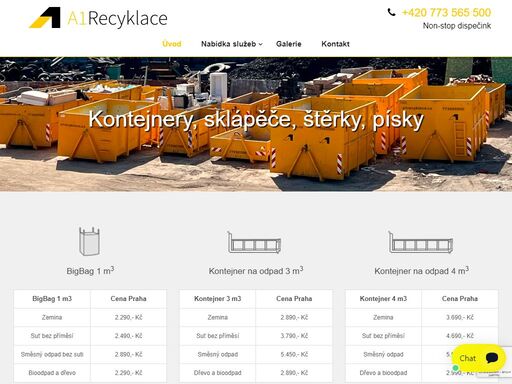The width and height of the screenshot is (512, 384).
Task: Expand the Nabídka služeb dropdown arrow
Action: [x=261, y=44]
